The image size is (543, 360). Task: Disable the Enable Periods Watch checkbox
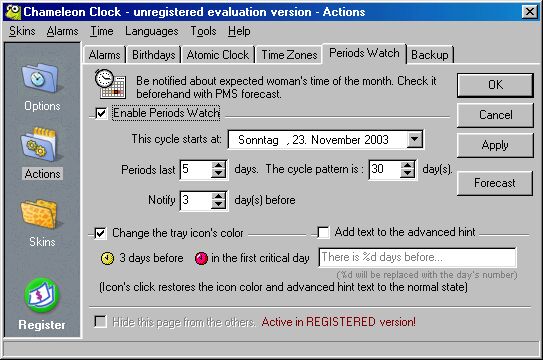(101, 113)
